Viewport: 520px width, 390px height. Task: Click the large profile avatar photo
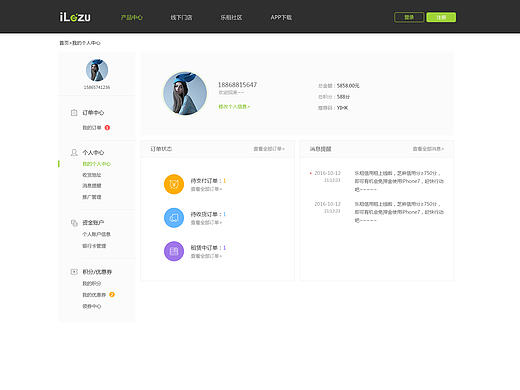click(185, 94)
